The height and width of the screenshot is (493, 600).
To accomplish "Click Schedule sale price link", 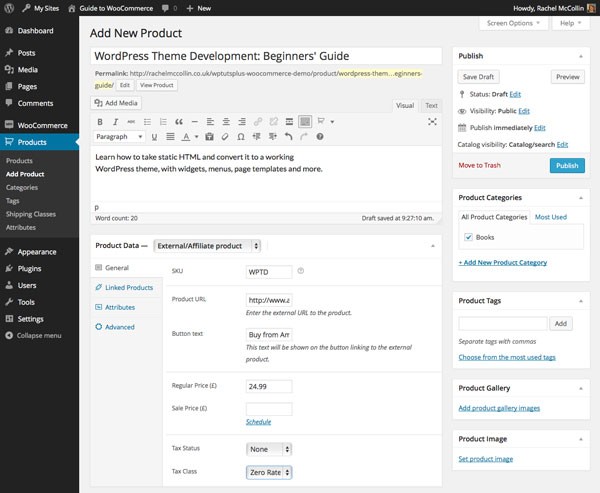I will 258,422.
